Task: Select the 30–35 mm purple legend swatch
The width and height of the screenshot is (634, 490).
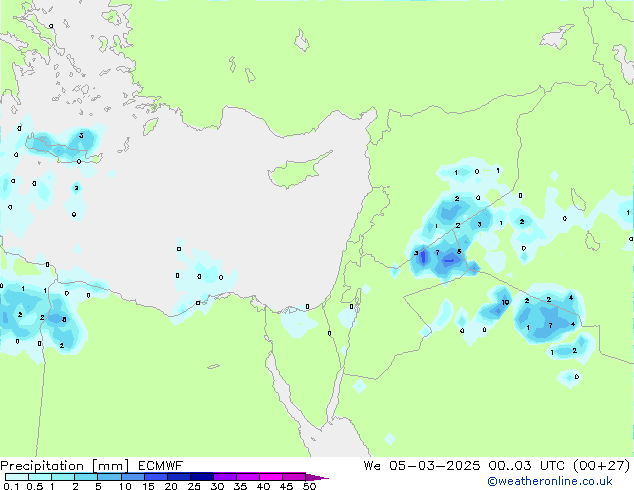Action: [x=224, y=477]
